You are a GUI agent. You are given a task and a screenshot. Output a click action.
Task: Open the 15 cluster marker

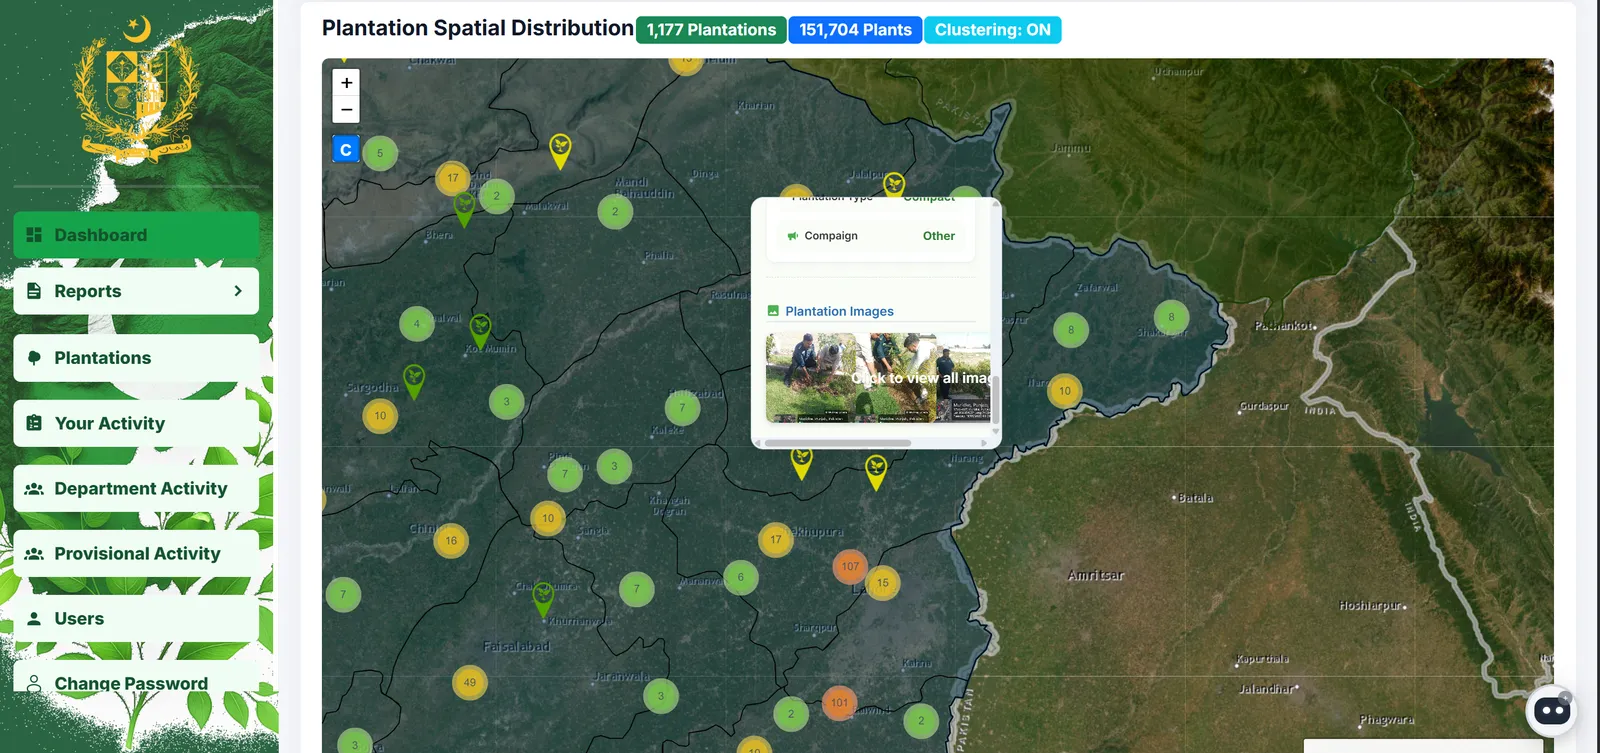(882, 583)
